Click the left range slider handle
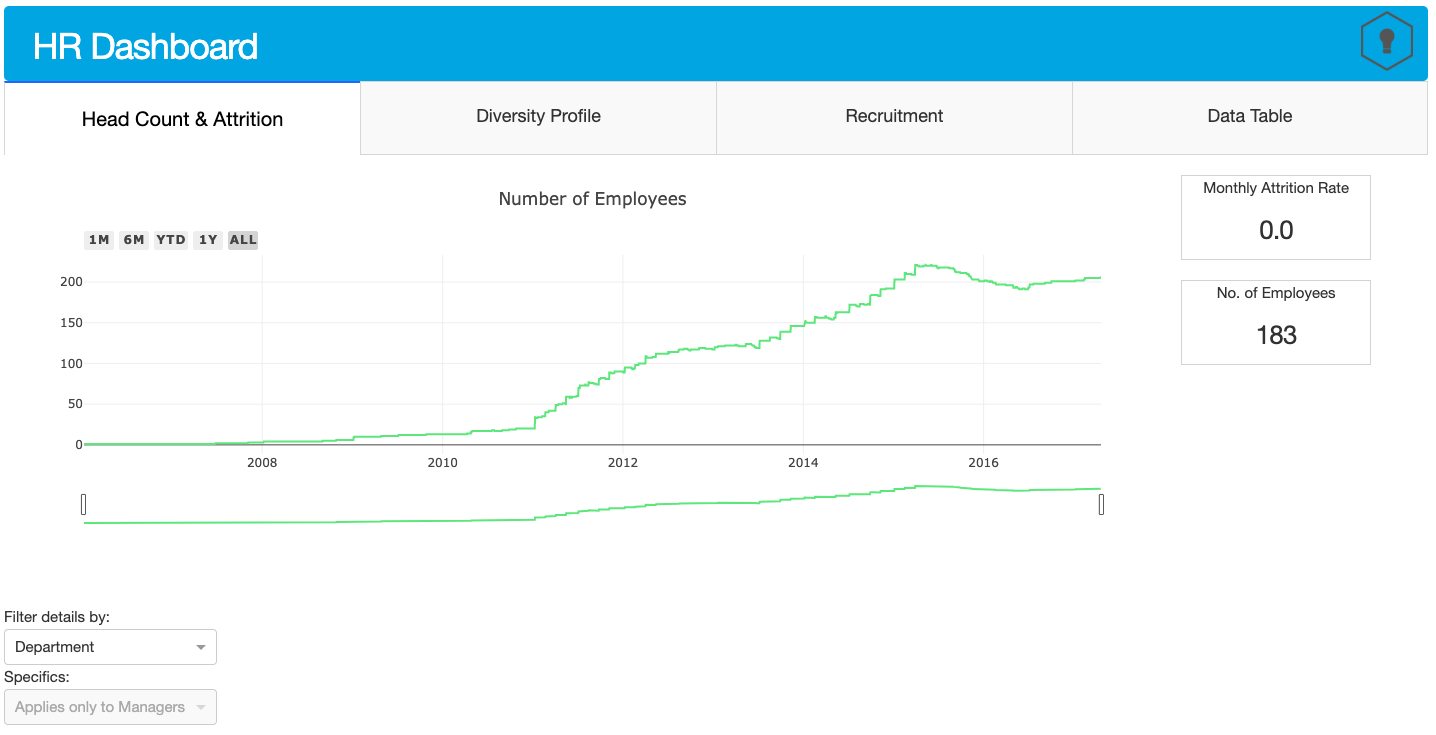The image size is (1436, 735). pos(84,504)
